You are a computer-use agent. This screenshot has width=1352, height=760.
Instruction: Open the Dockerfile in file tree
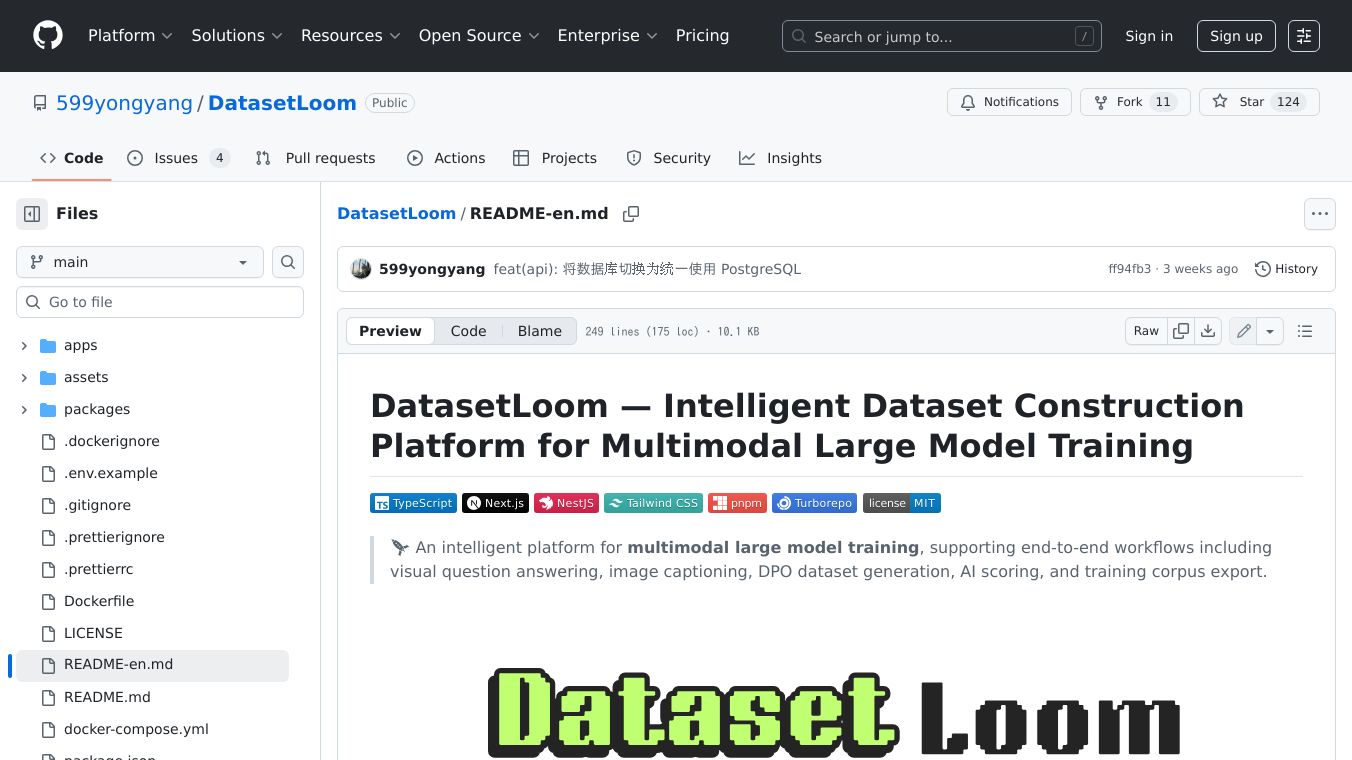(99, 601)
